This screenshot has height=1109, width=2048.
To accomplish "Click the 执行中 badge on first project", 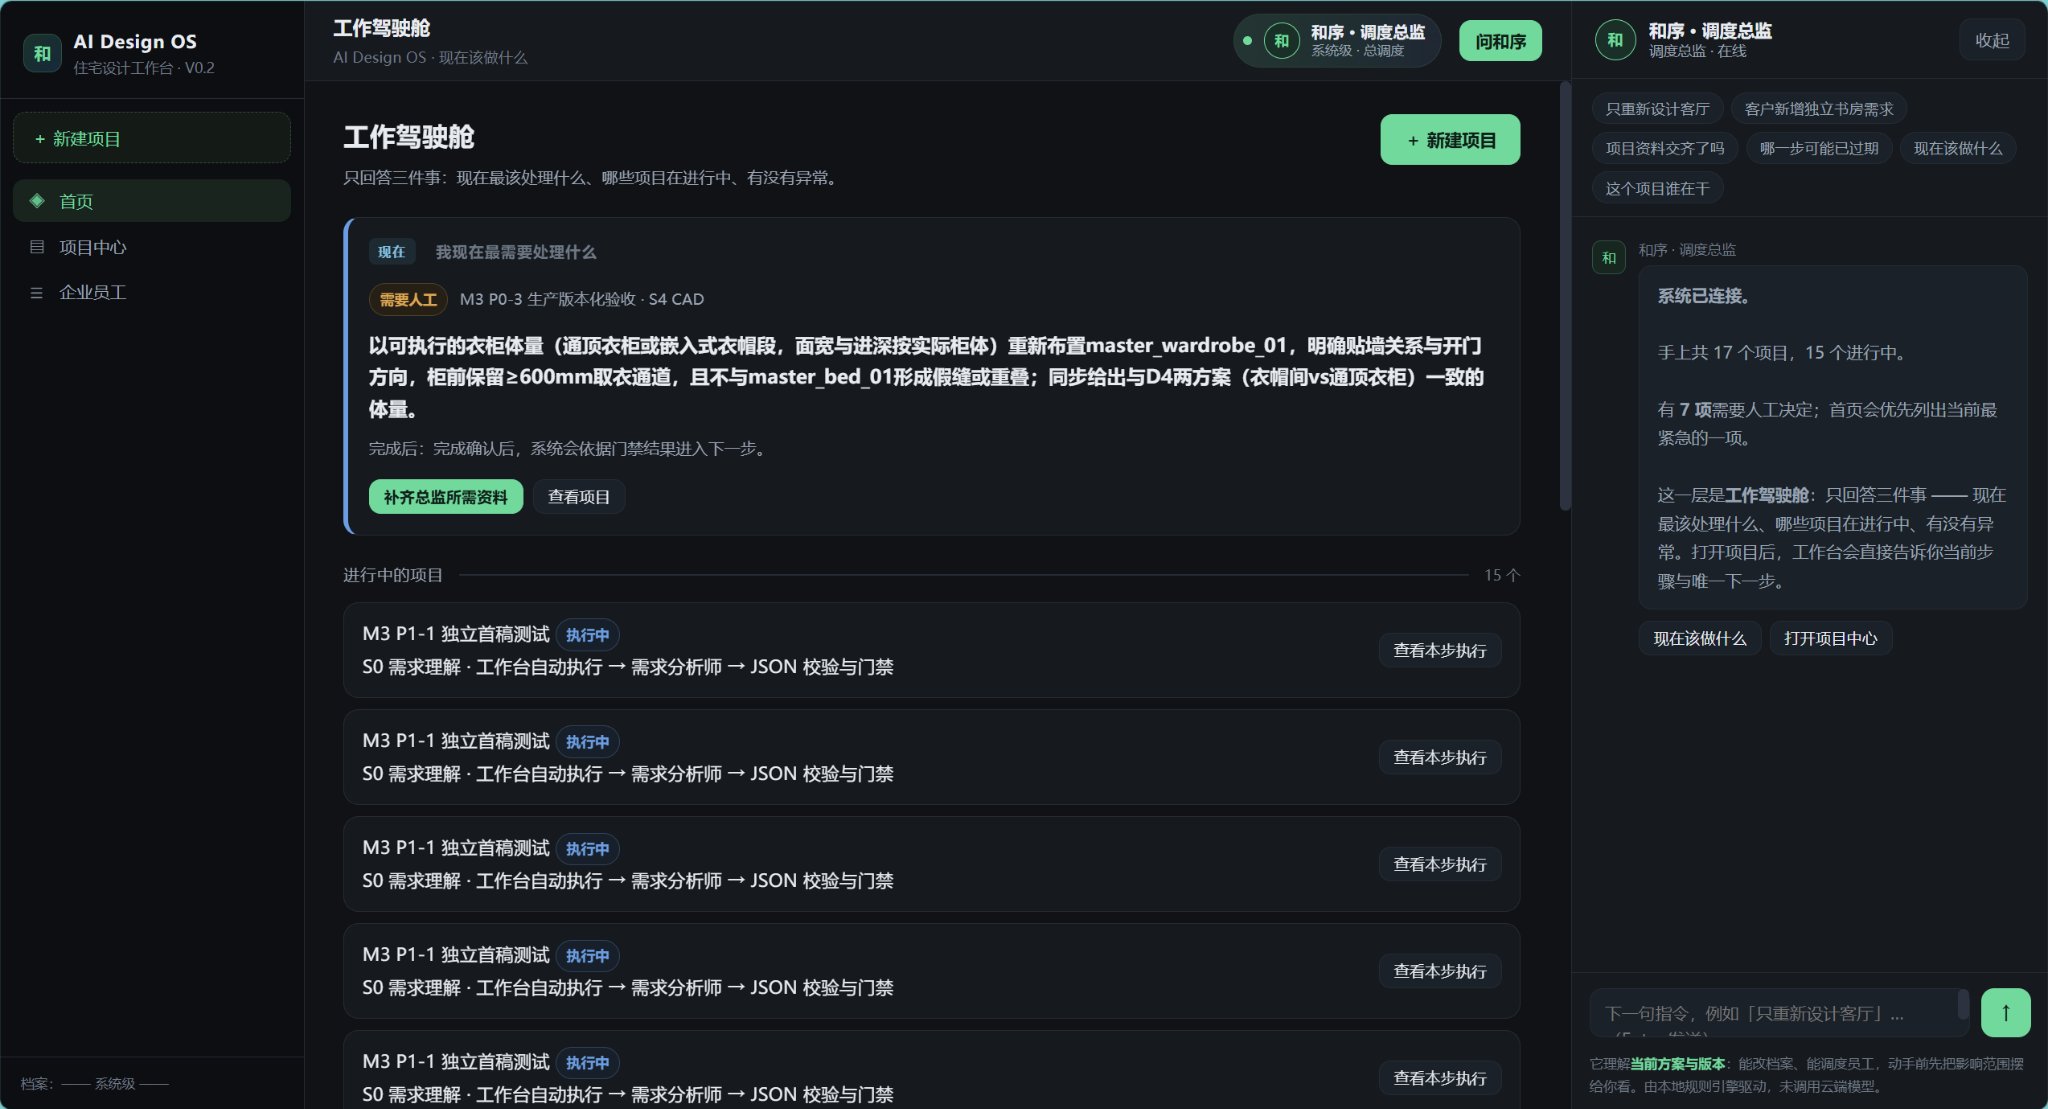I will click(x=587, y=635).
